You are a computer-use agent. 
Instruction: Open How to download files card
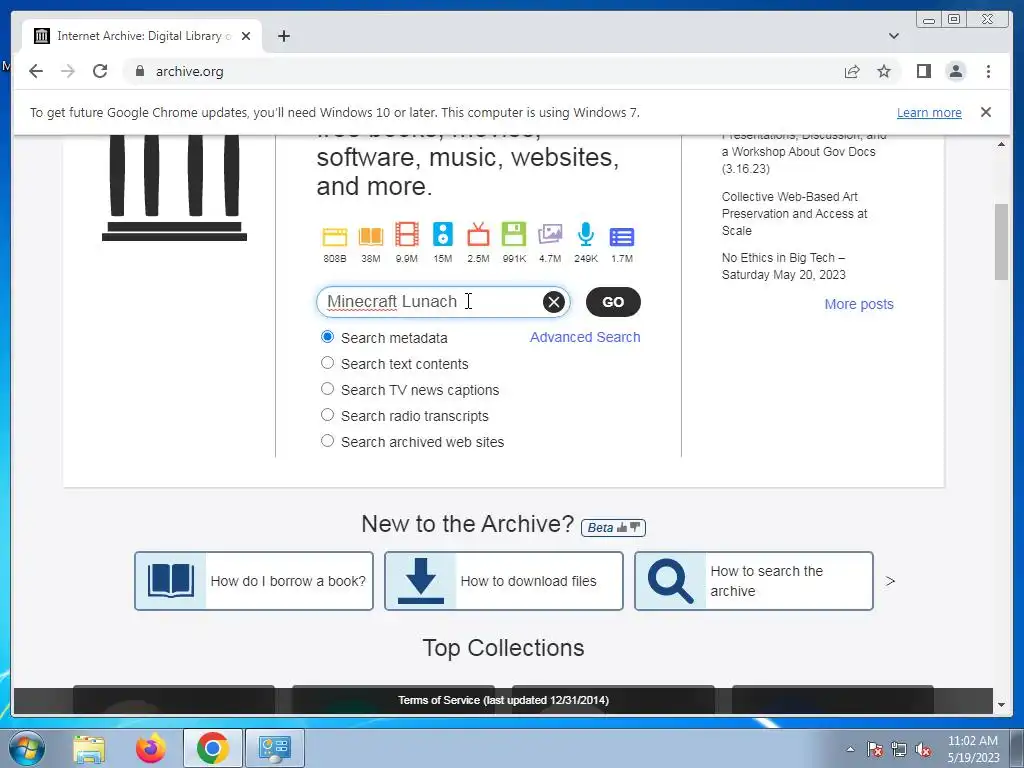pos(504,581)
